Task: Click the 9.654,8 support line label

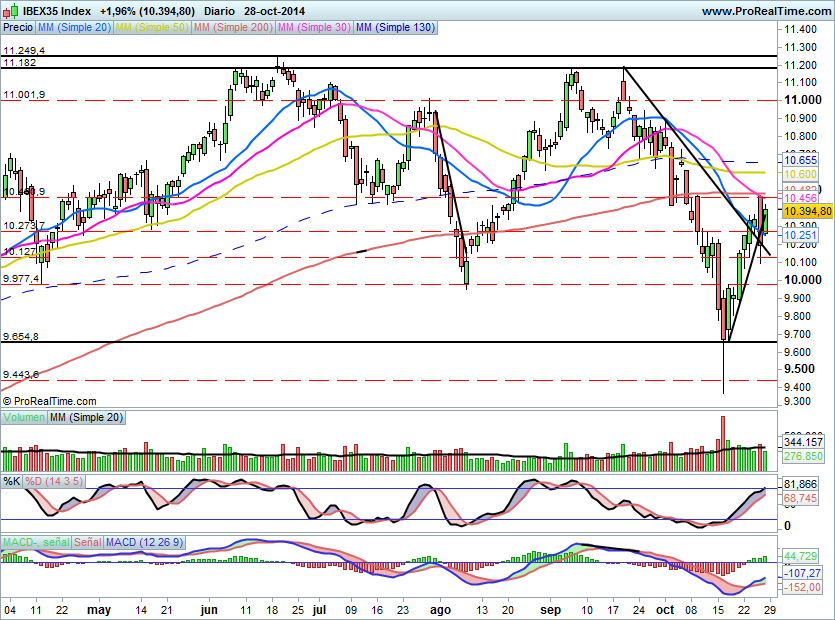Action: 21,337
